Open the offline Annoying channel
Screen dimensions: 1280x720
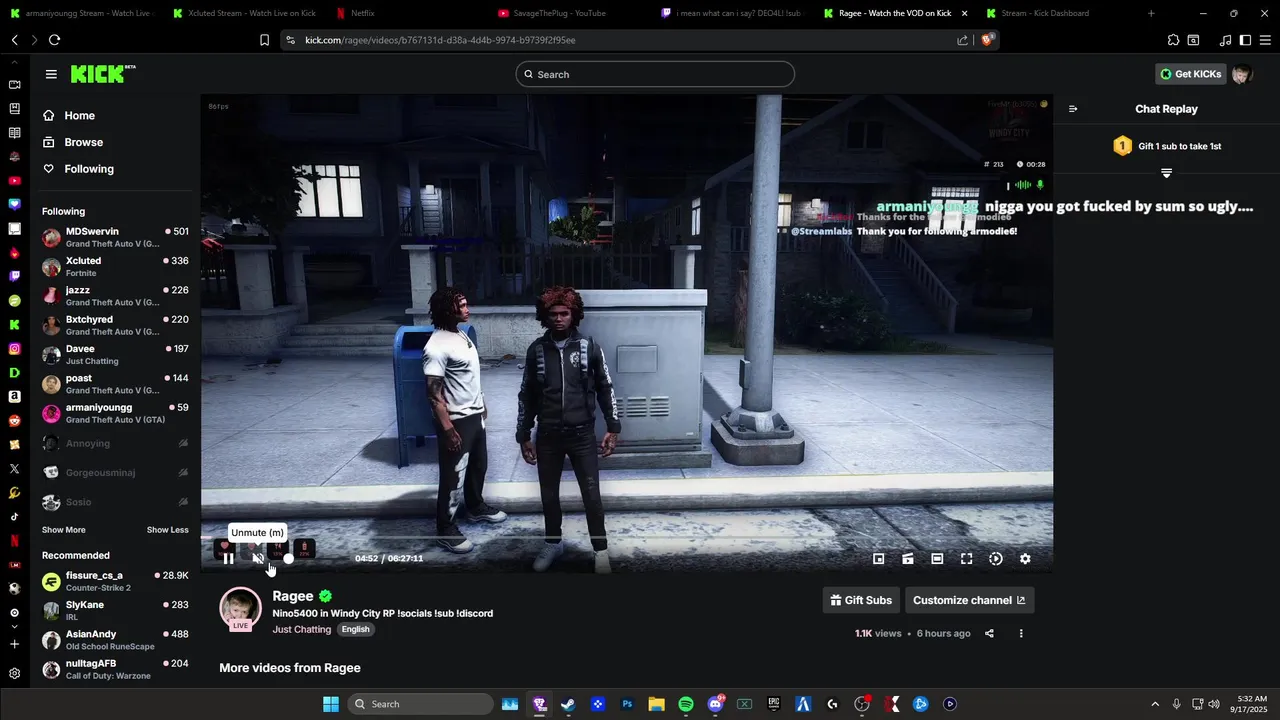(x=115, y=443)
